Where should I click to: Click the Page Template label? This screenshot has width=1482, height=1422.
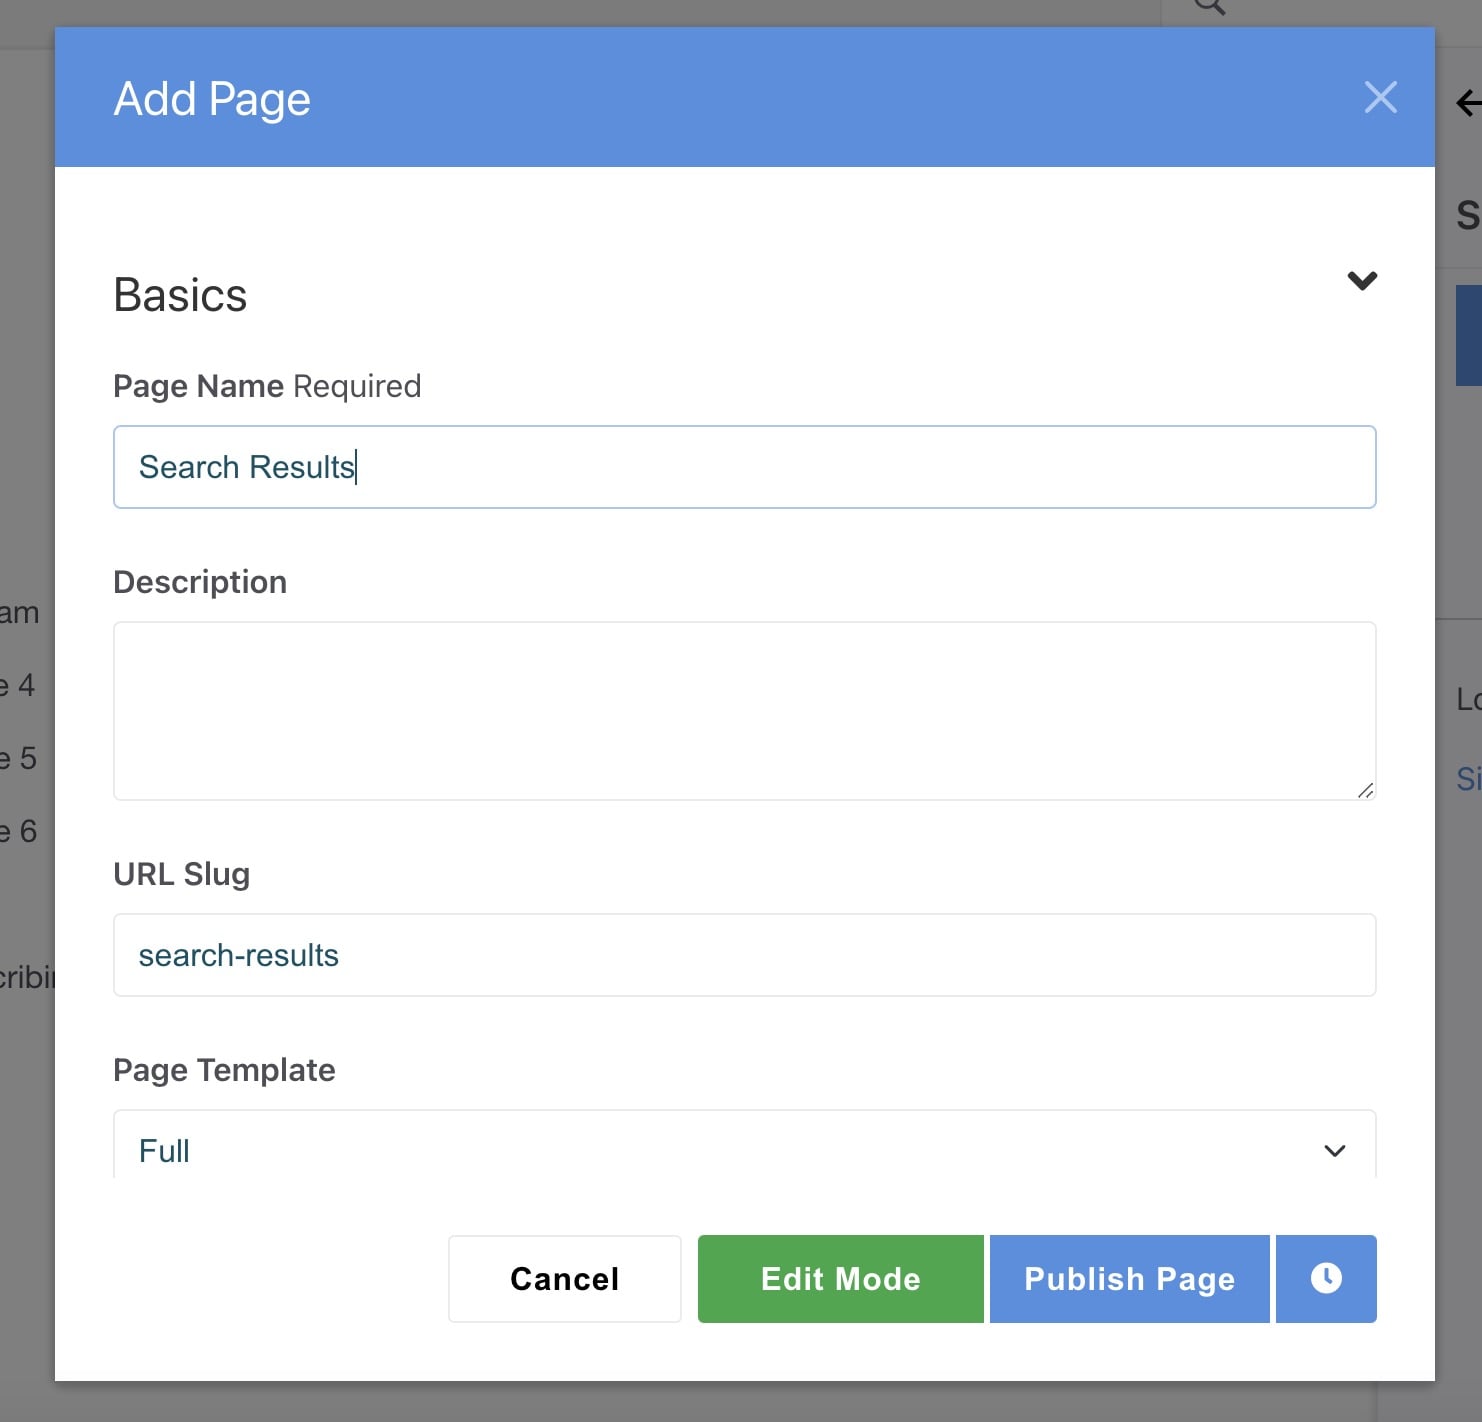224,1070
